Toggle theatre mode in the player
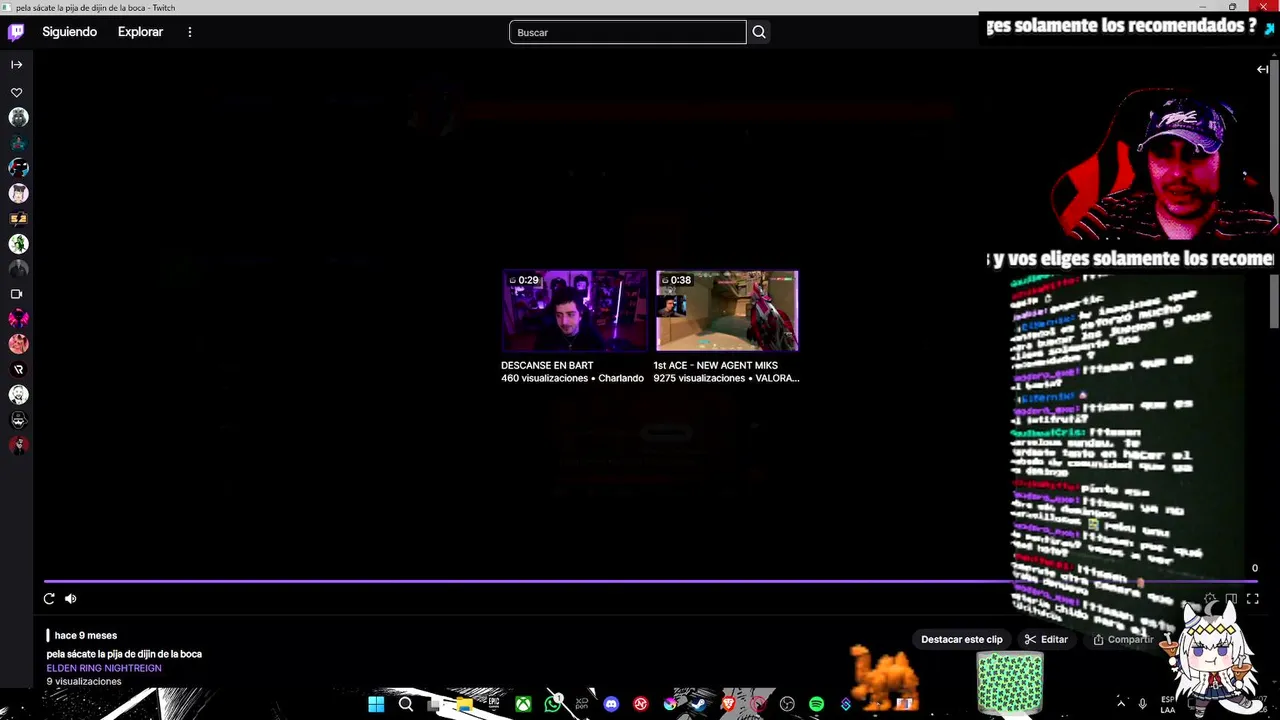The width and height of the screenshot is (1280, 720). [1231, 599]
